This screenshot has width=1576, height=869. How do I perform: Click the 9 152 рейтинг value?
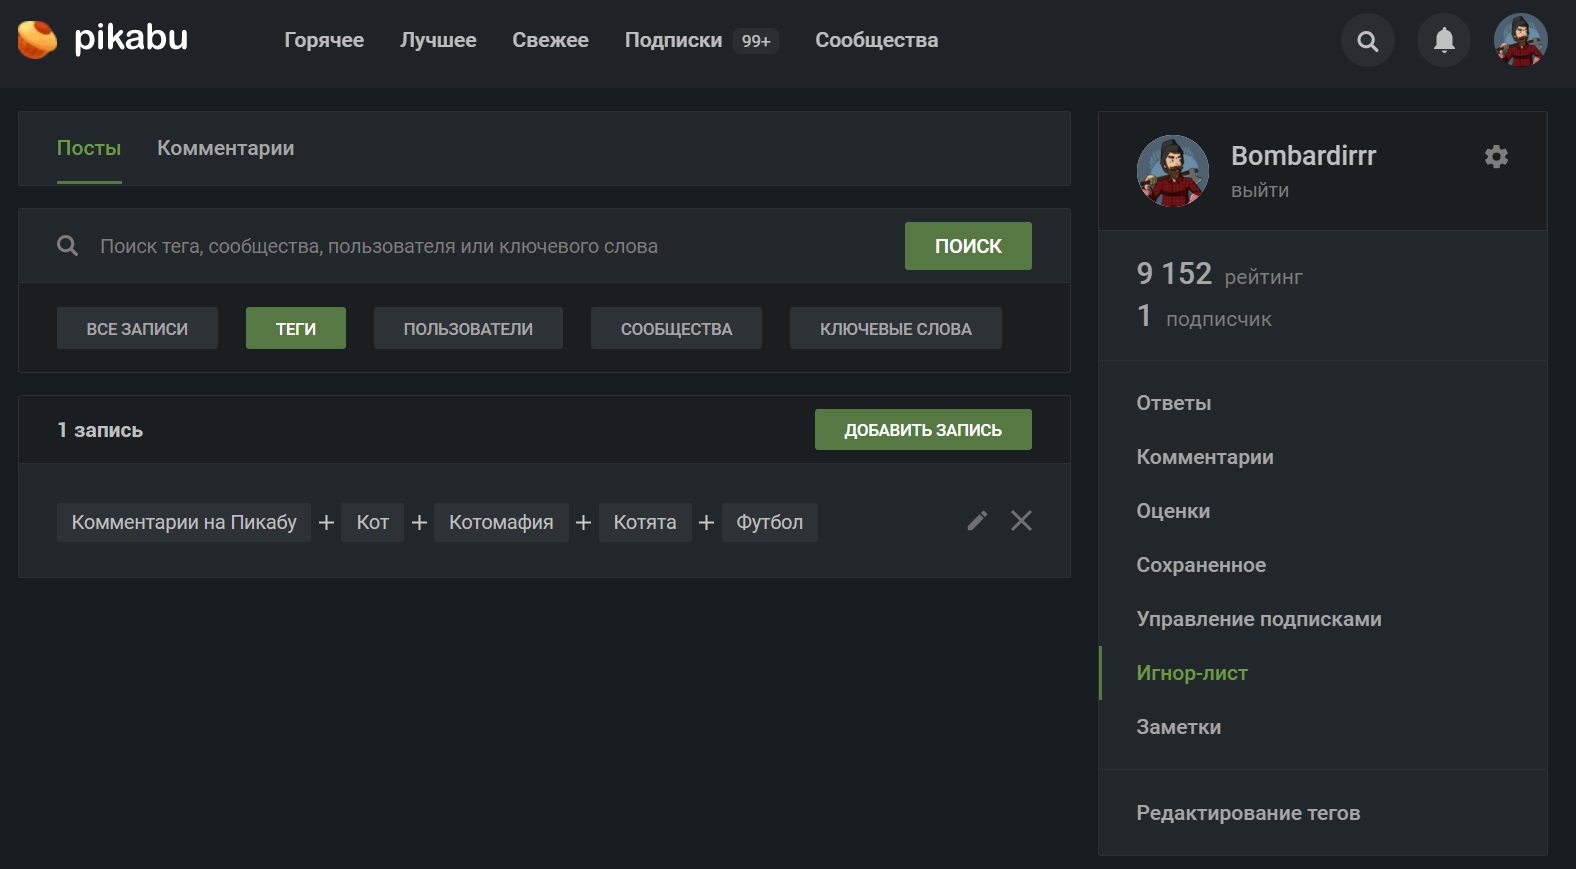pyautogui.click(x=1219, y=274)
